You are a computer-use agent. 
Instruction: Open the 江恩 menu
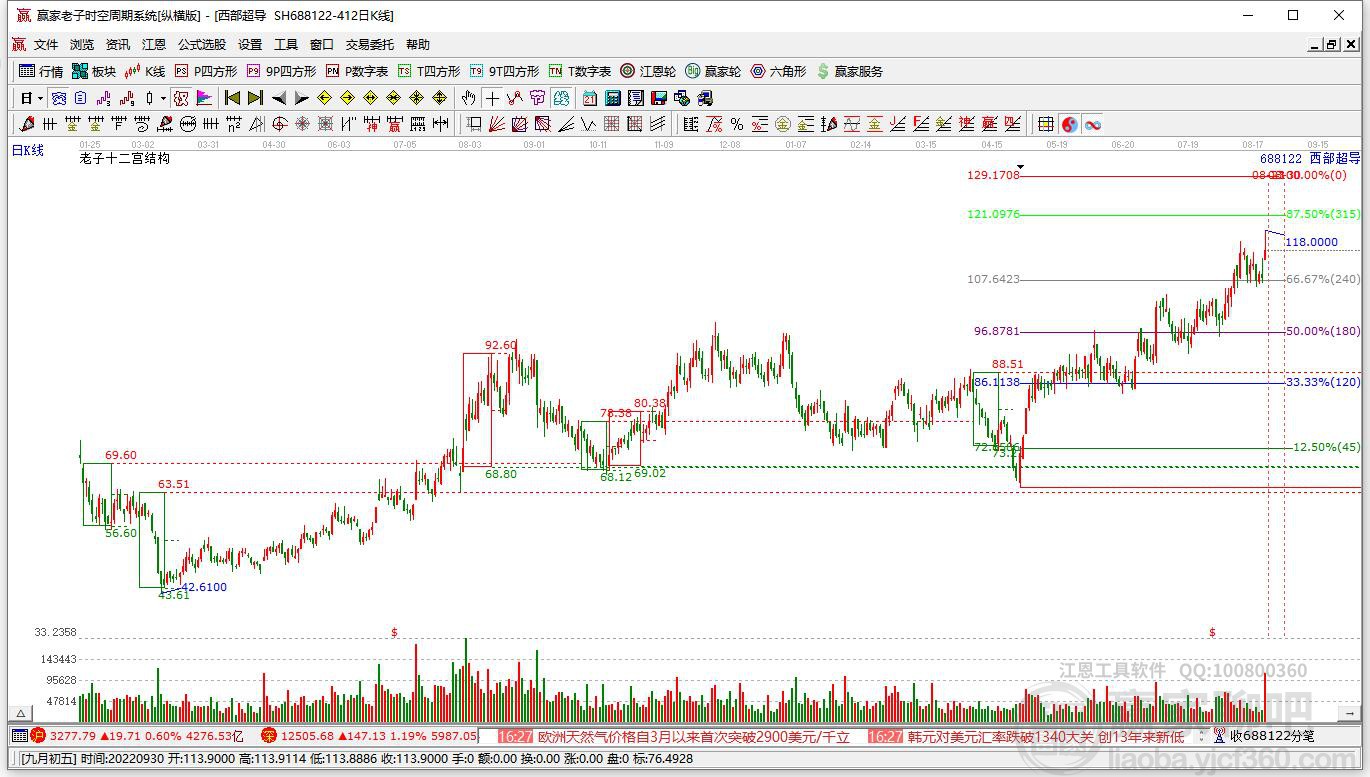point(154,45)
